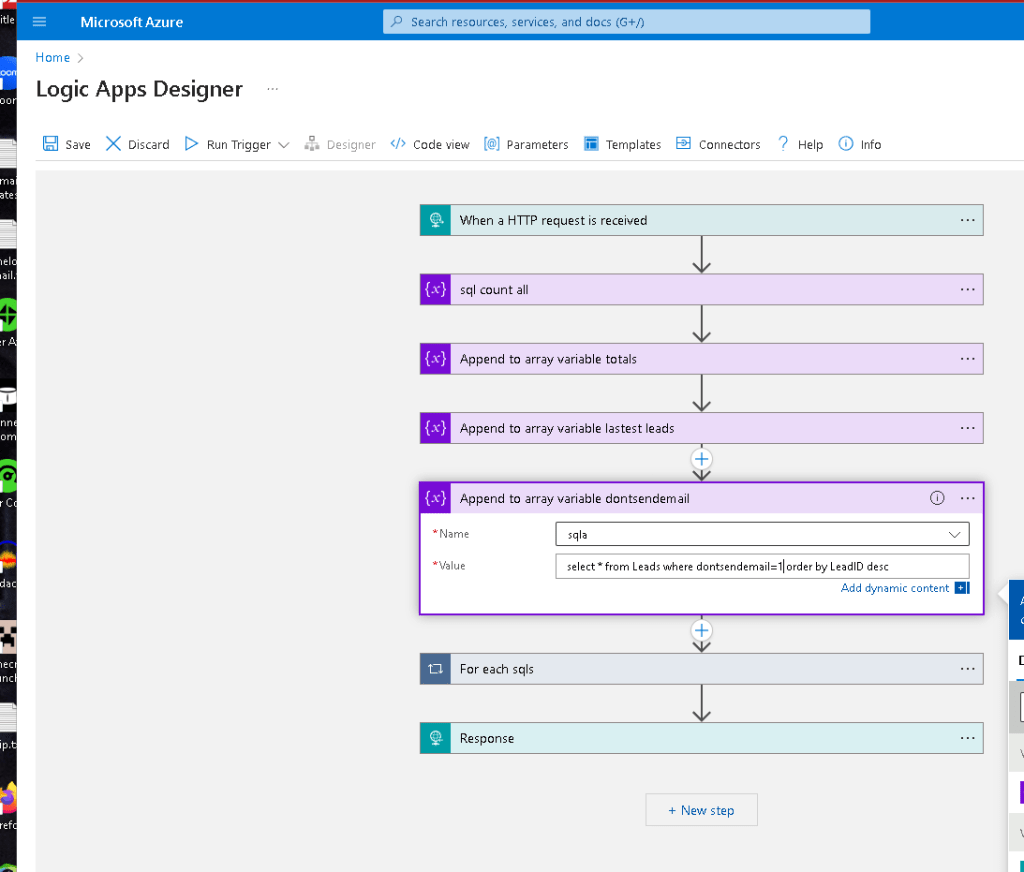Open ellipsis menu for dontsendemail step

(967, 498)
